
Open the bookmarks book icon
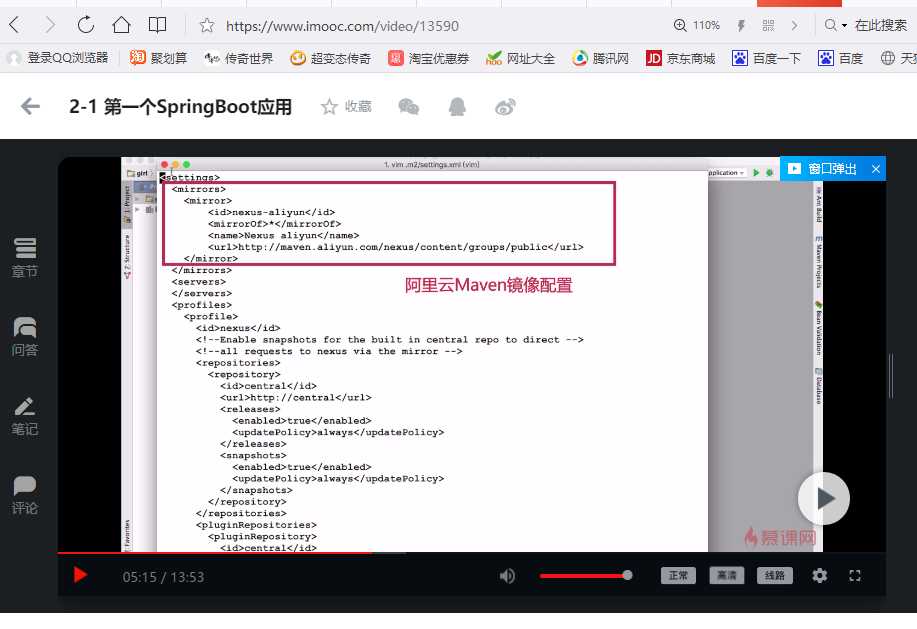[157, 25]
